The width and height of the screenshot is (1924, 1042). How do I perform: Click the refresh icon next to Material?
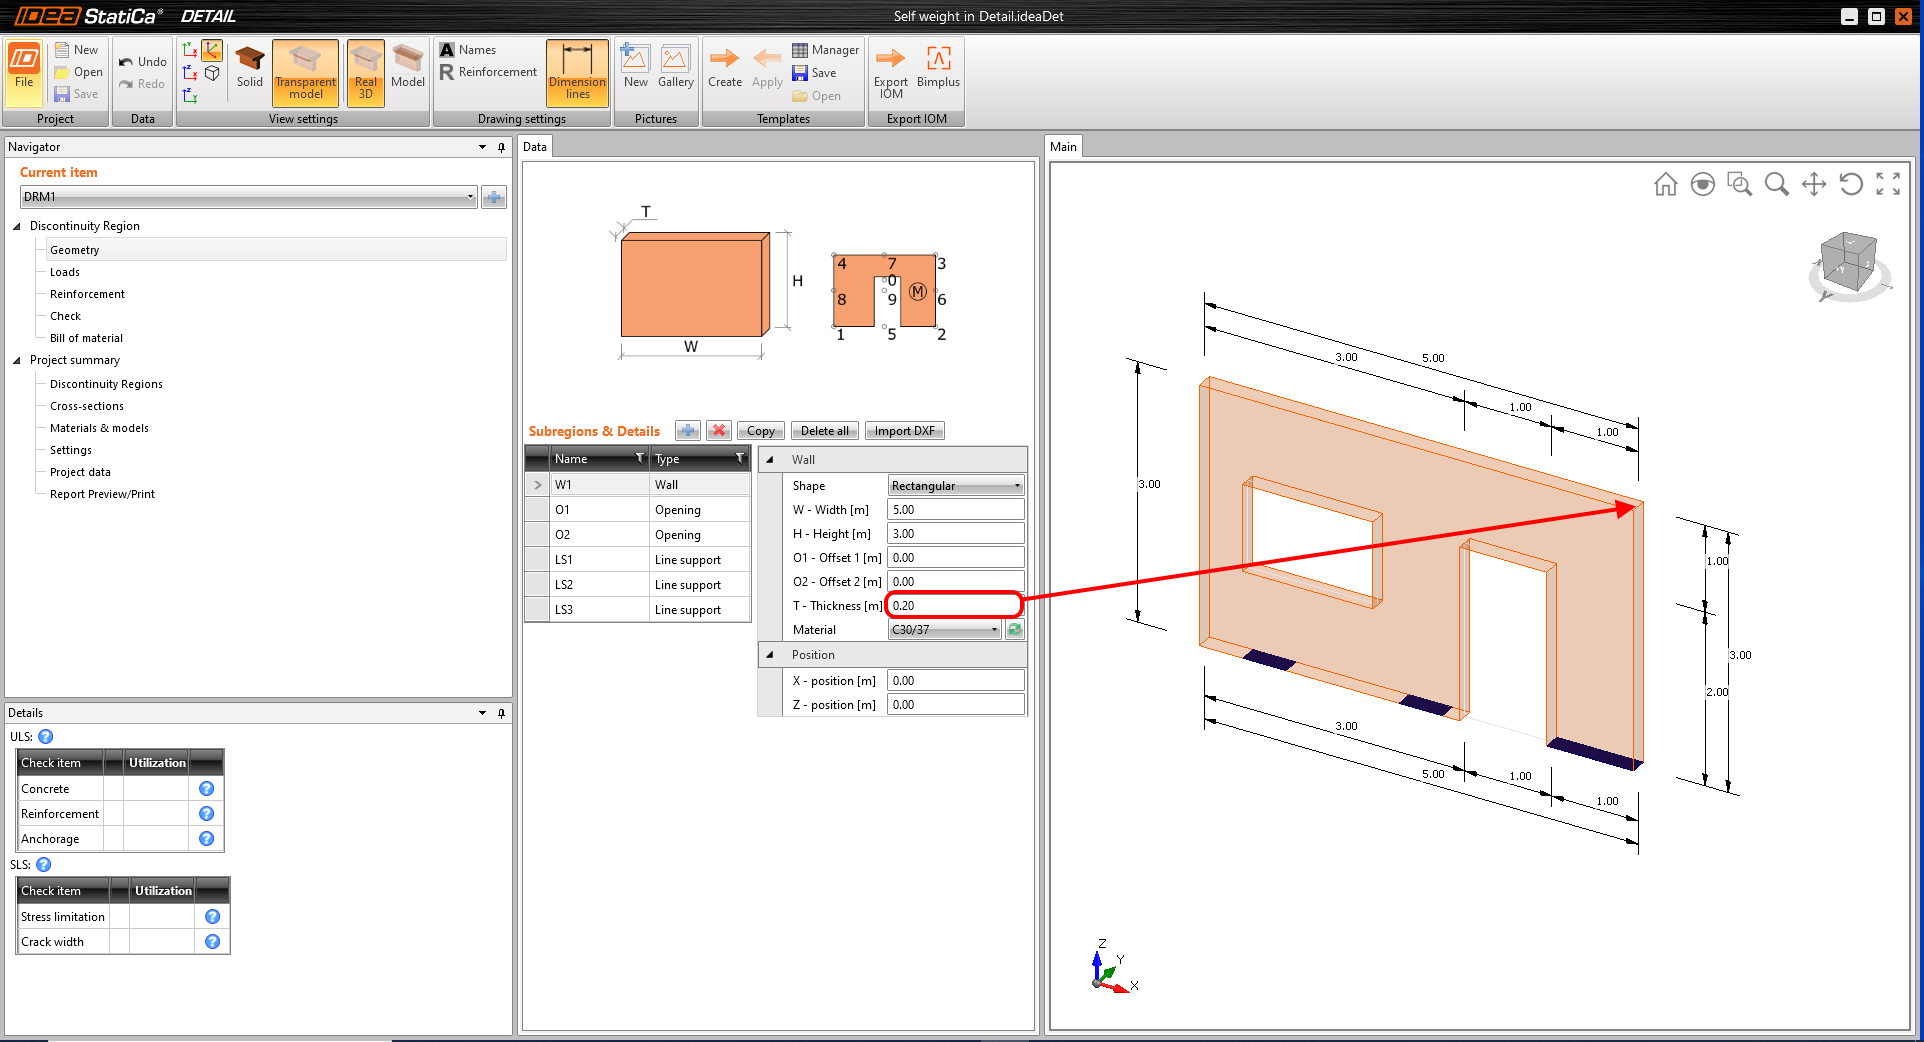(x=1015, y=630)
